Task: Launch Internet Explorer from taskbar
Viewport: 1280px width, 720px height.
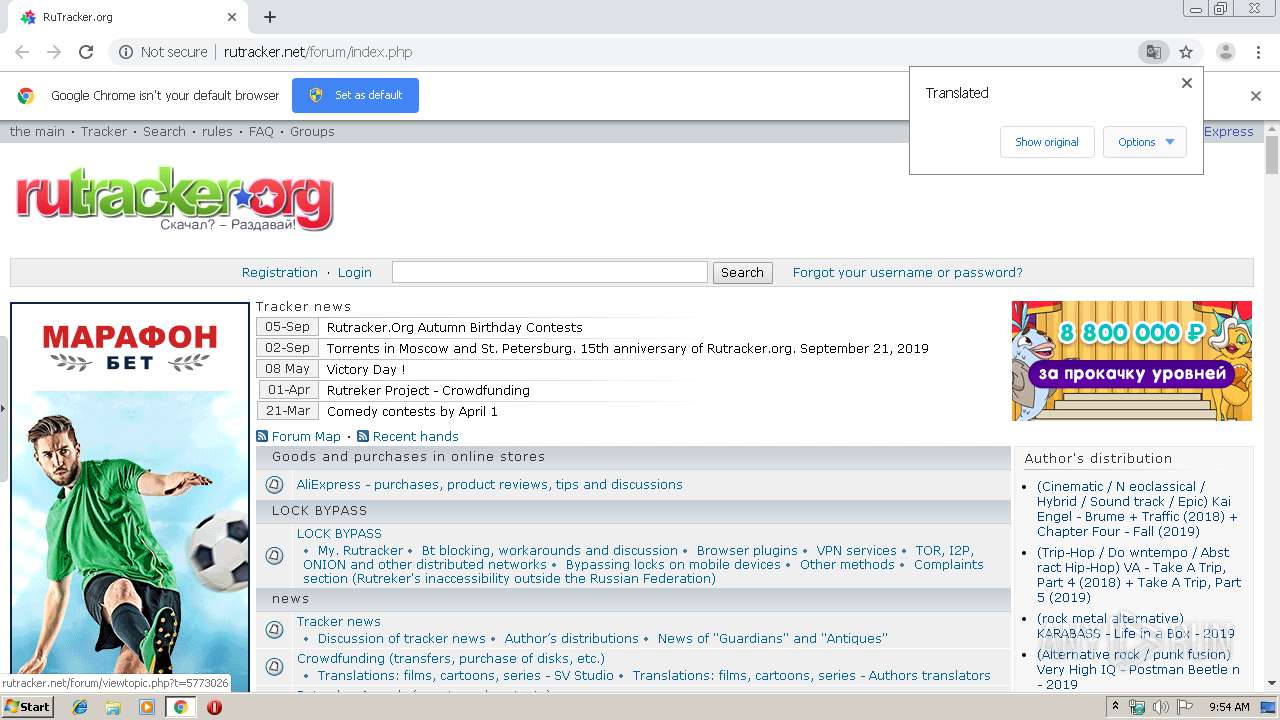Action: pyautogui.click(x=80, y=707)
